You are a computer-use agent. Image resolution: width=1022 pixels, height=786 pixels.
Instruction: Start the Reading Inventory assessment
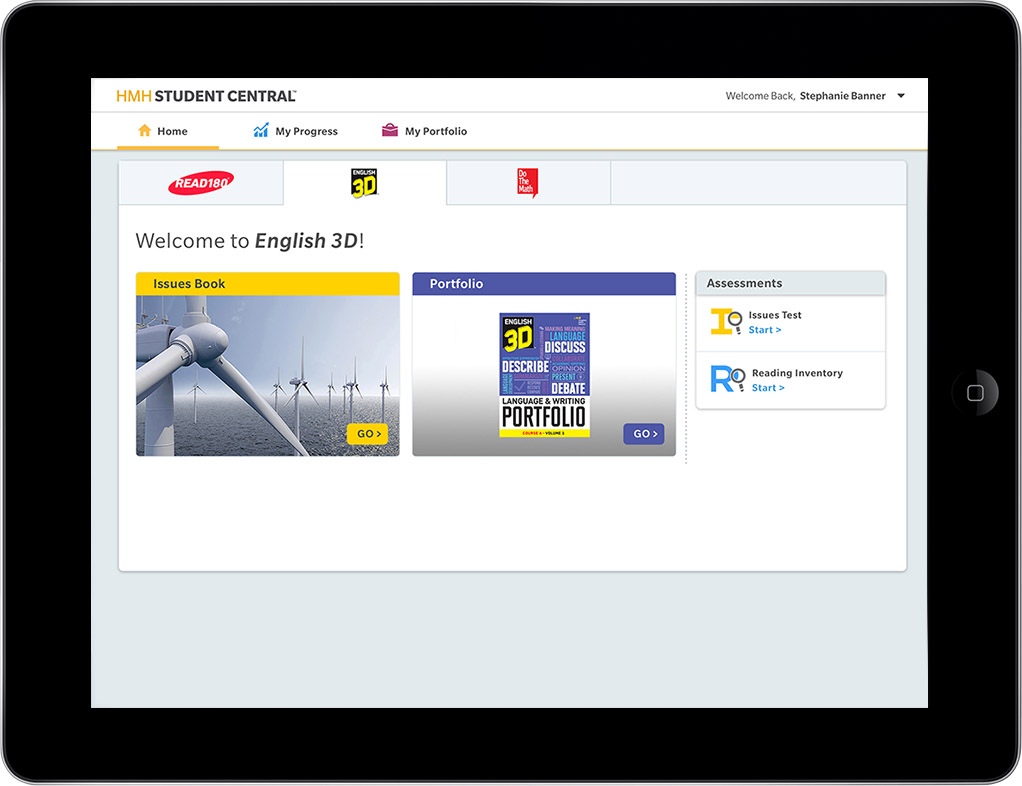point(768,388)
